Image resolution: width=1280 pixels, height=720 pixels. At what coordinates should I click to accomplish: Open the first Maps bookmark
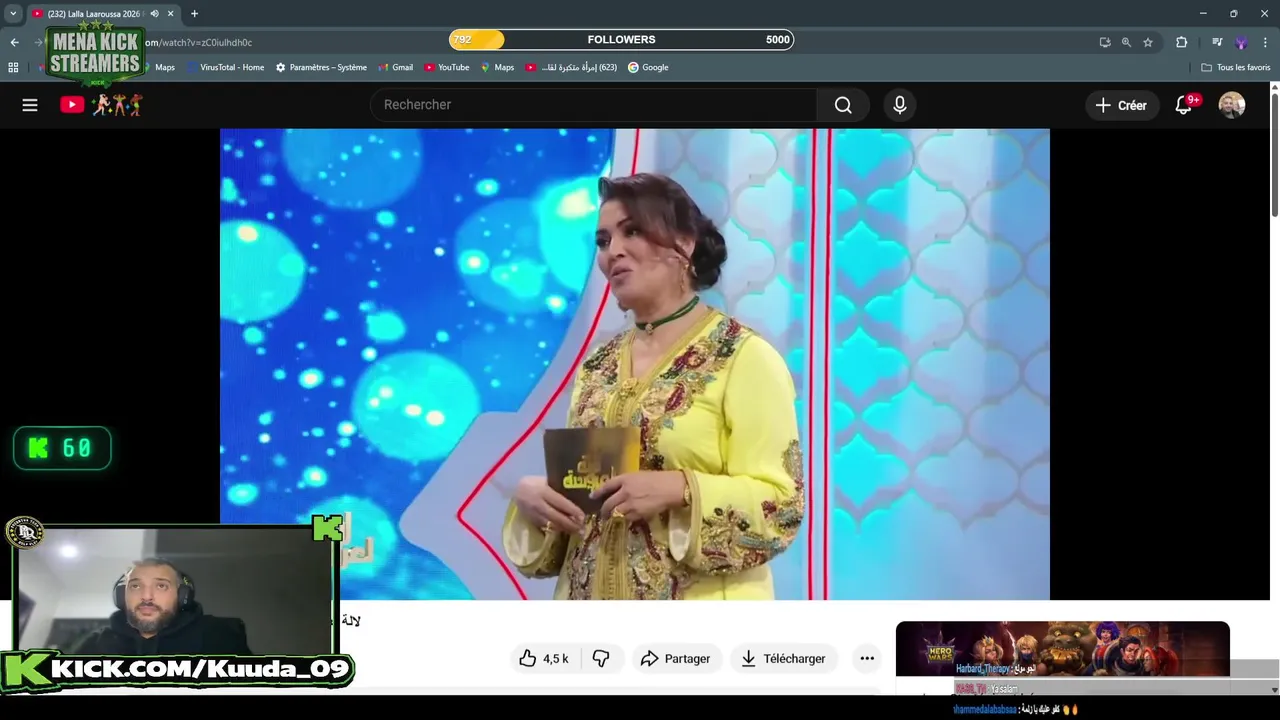coord(159,67)
